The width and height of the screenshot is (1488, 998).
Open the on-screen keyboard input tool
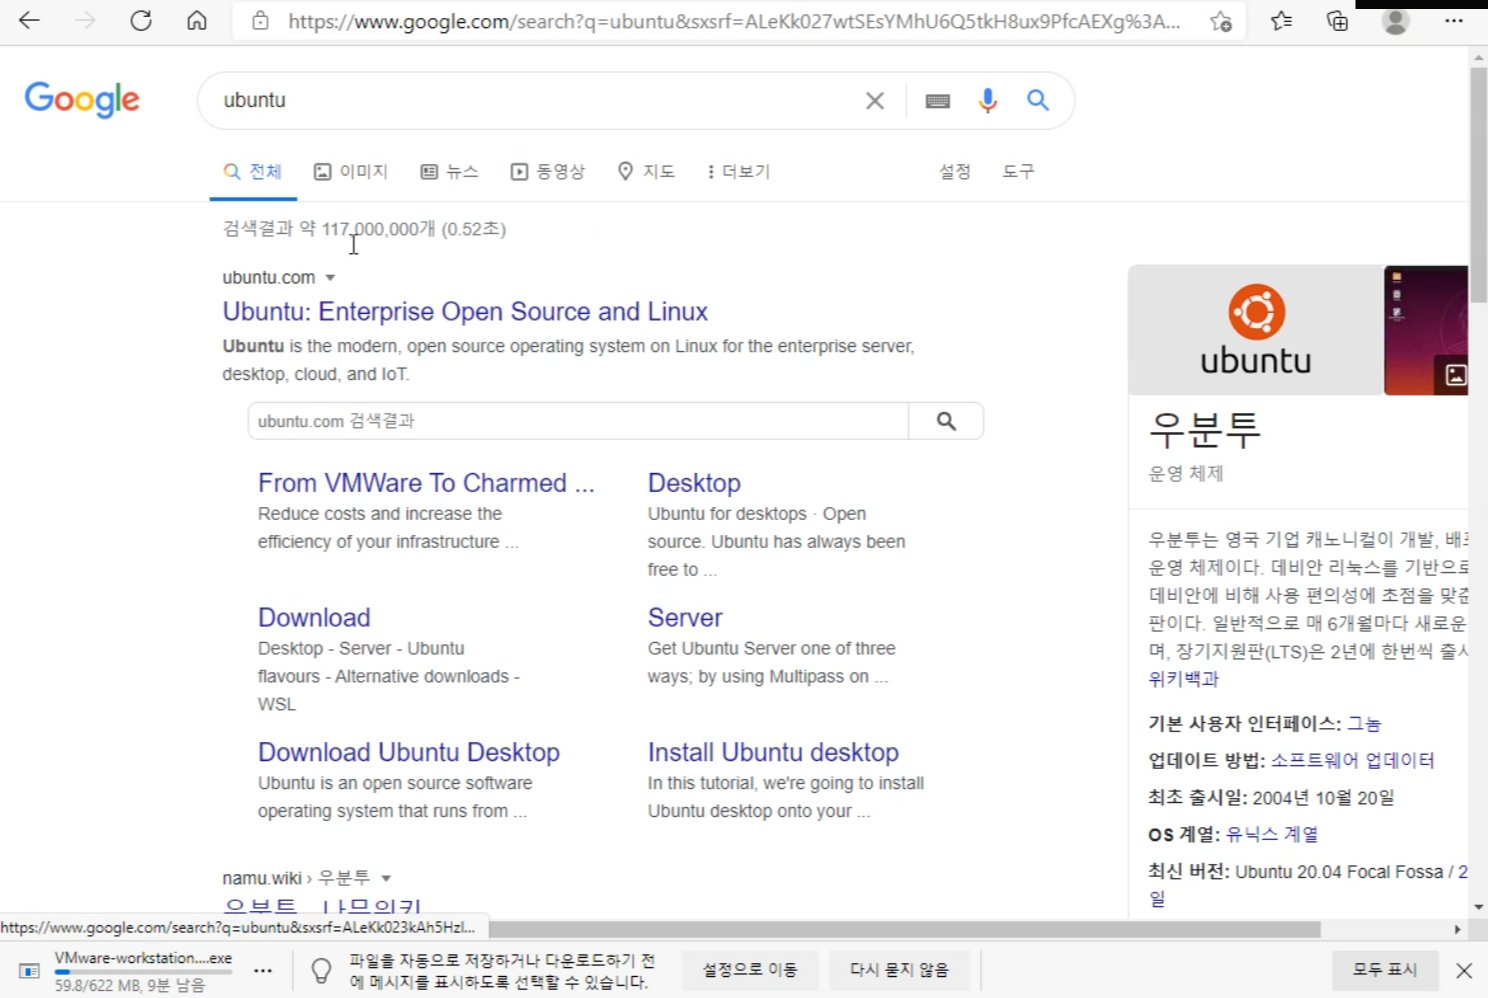click(x=937, y=100)
